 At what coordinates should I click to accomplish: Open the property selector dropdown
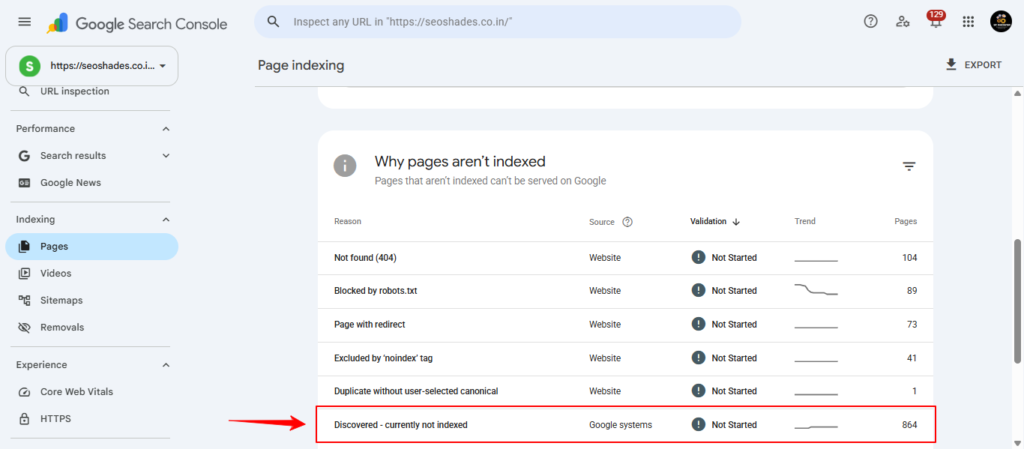pyautogui.click(x=91, y=66)
